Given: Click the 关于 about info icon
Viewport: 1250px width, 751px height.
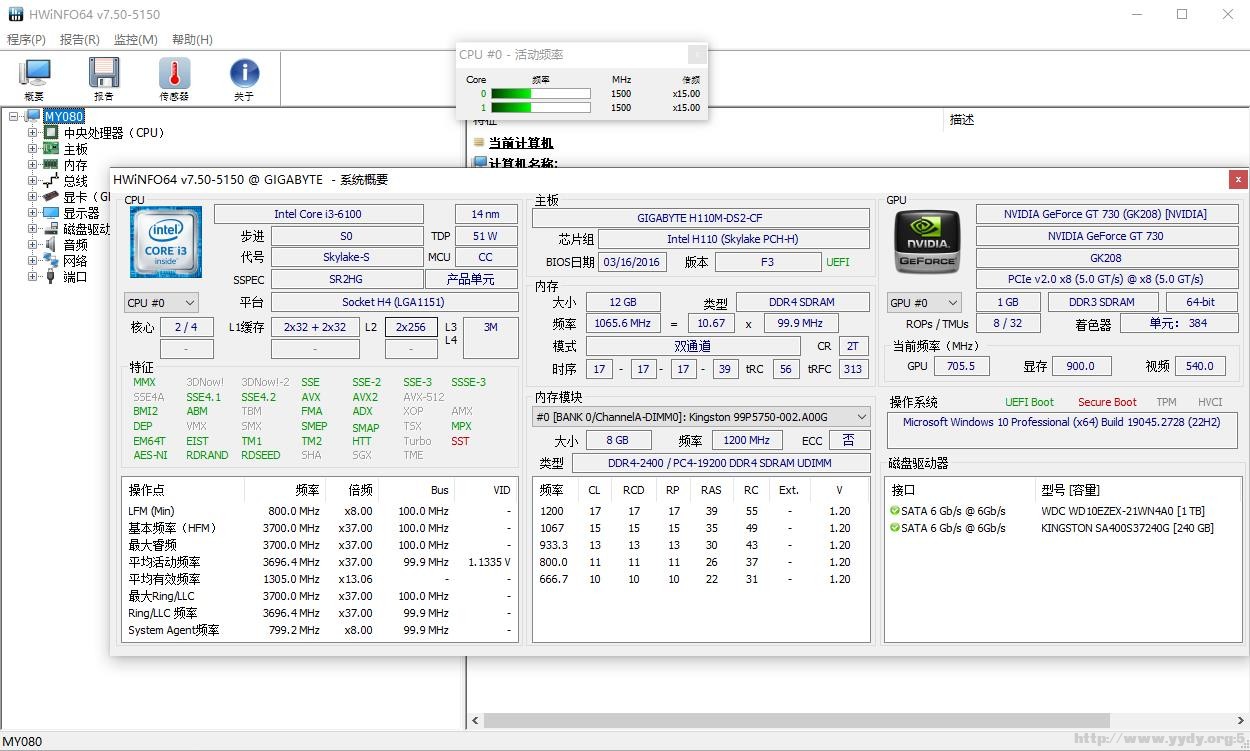Looking at the screenshot, I should [x=244, y=74].
